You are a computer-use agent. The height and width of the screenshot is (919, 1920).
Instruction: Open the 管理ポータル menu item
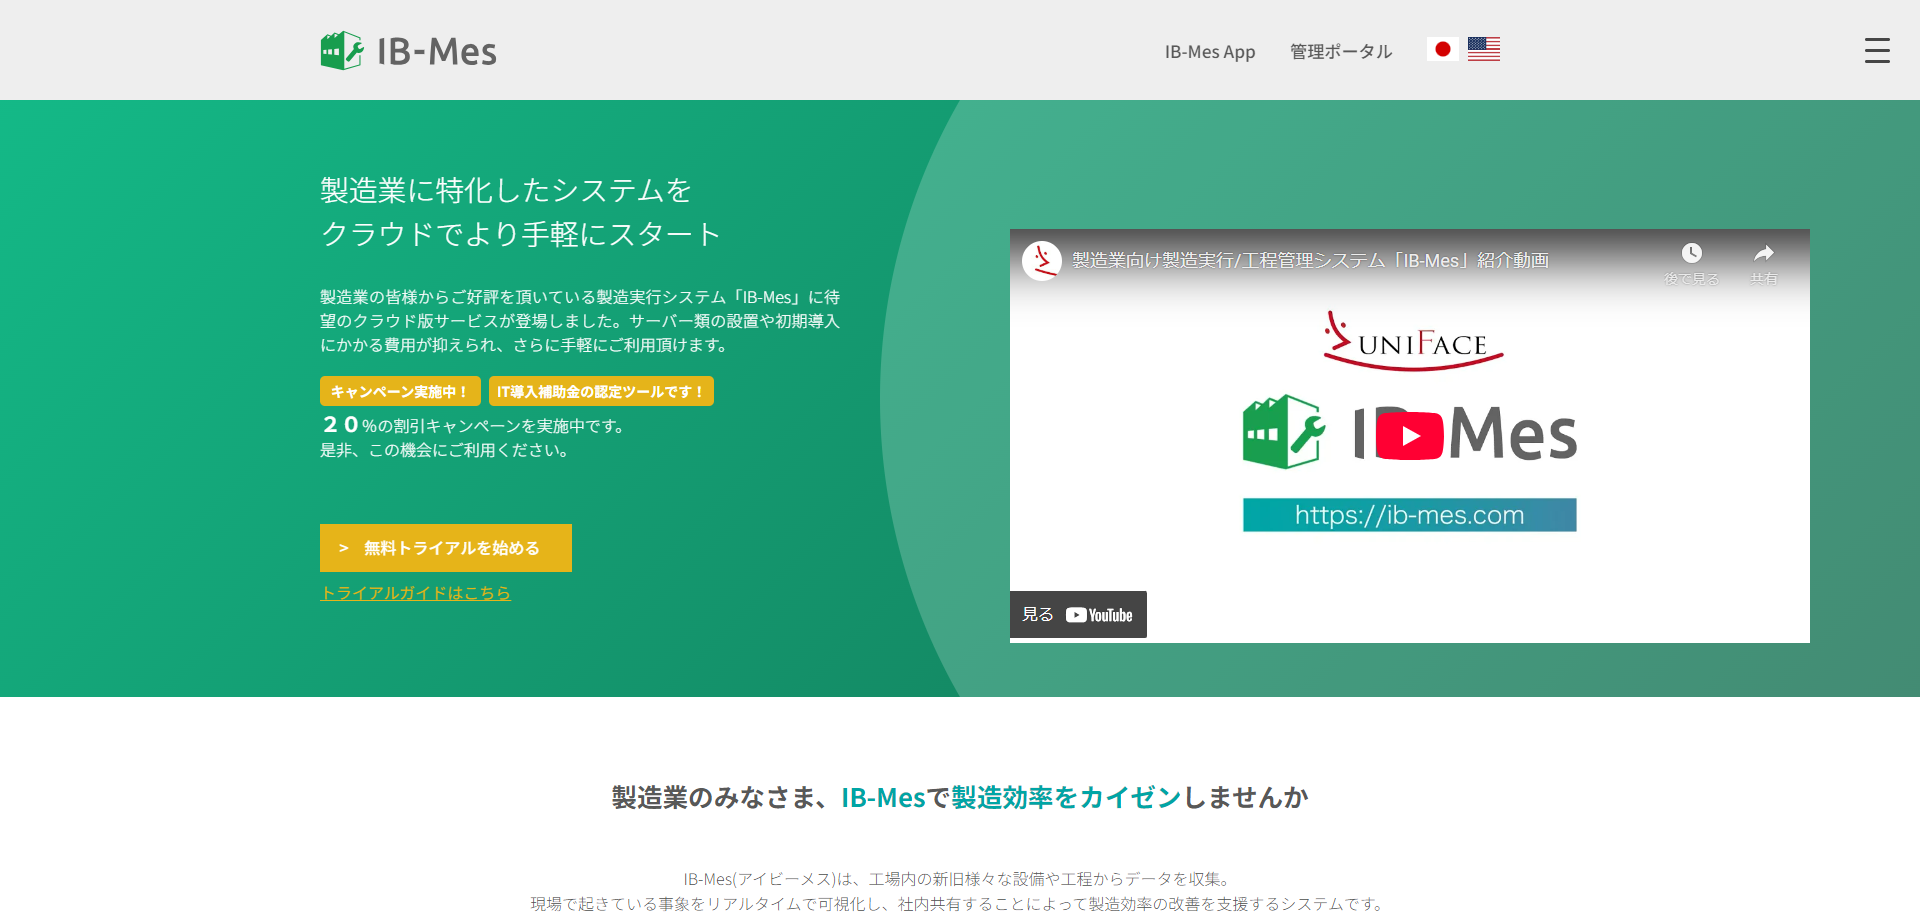coord(1341,52)
